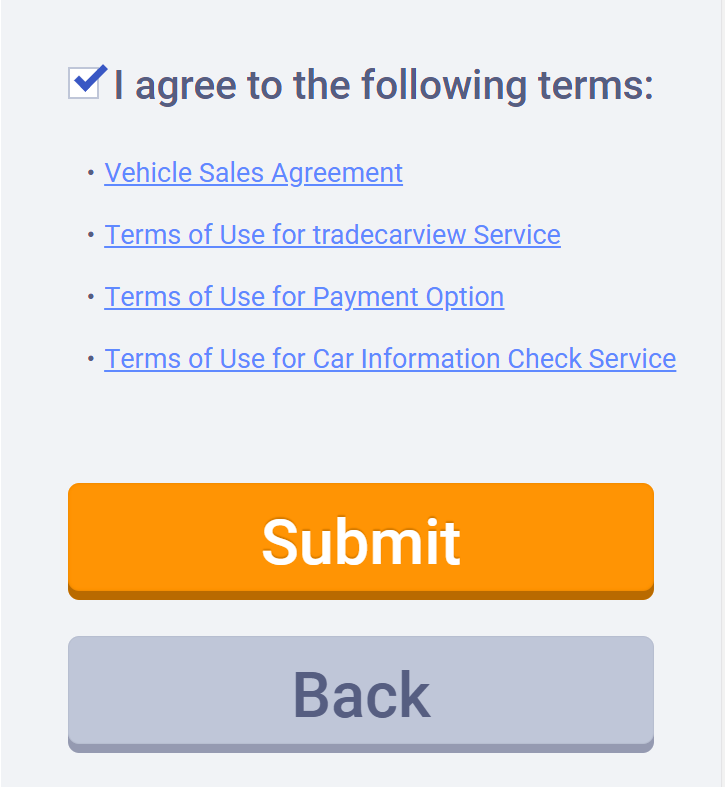View the Car Information Check Service terms
The width and height of the screenshot is (725, 787).
coord(390,359)
